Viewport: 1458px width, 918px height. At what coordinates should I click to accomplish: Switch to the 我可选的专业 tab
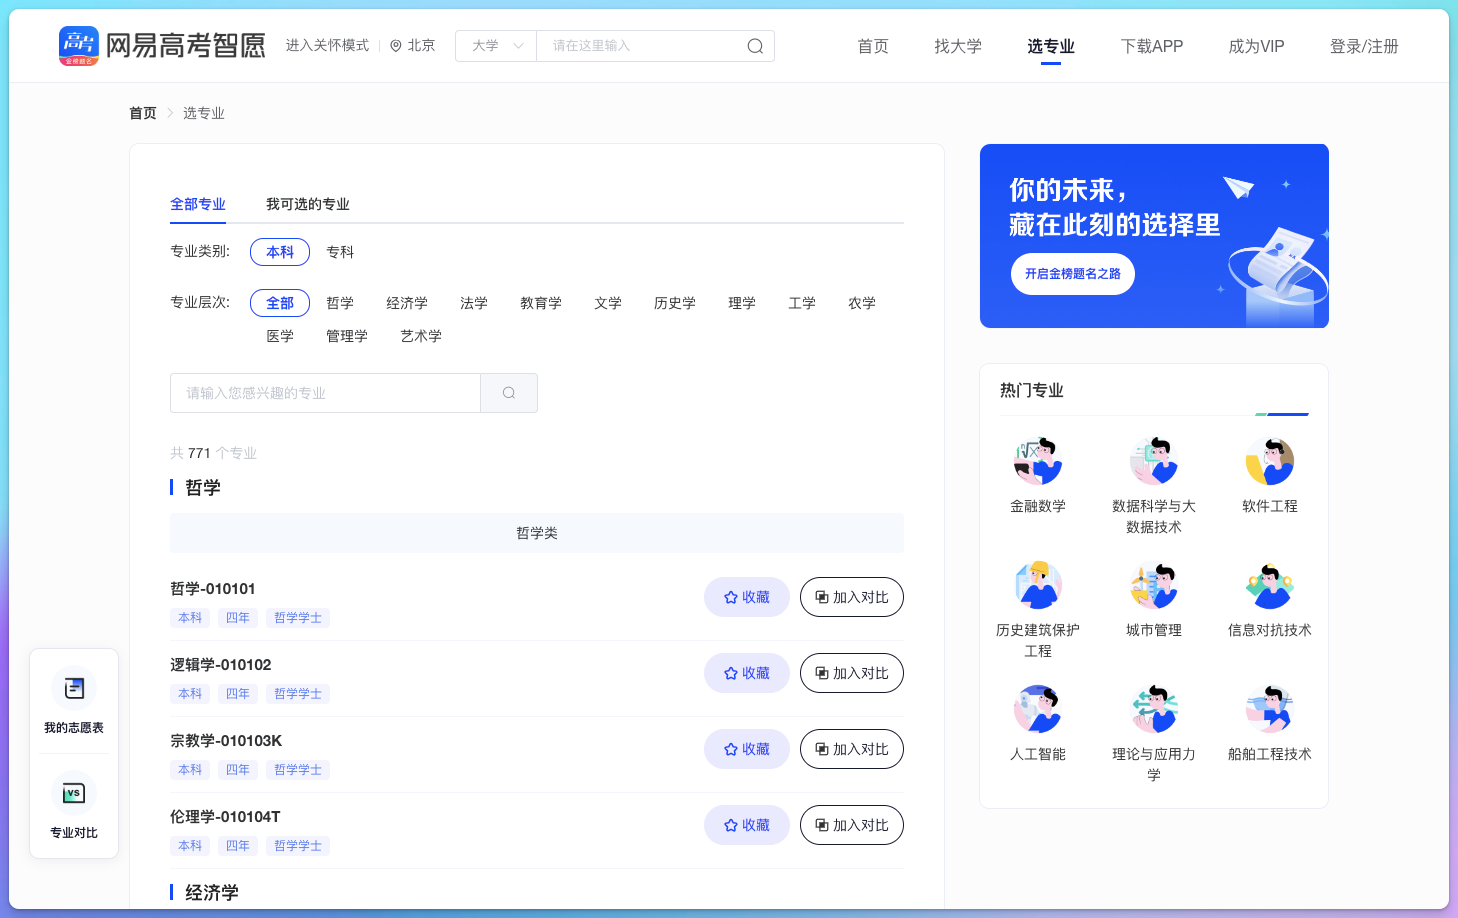coord(308,204)
